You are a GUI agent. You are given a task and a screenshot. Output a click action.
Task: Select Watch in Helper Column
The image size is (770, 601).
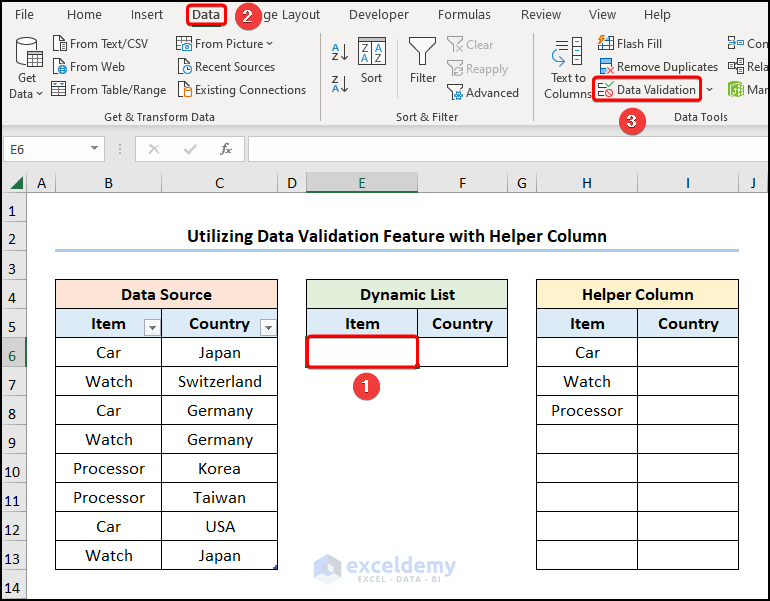coord(587,382)
